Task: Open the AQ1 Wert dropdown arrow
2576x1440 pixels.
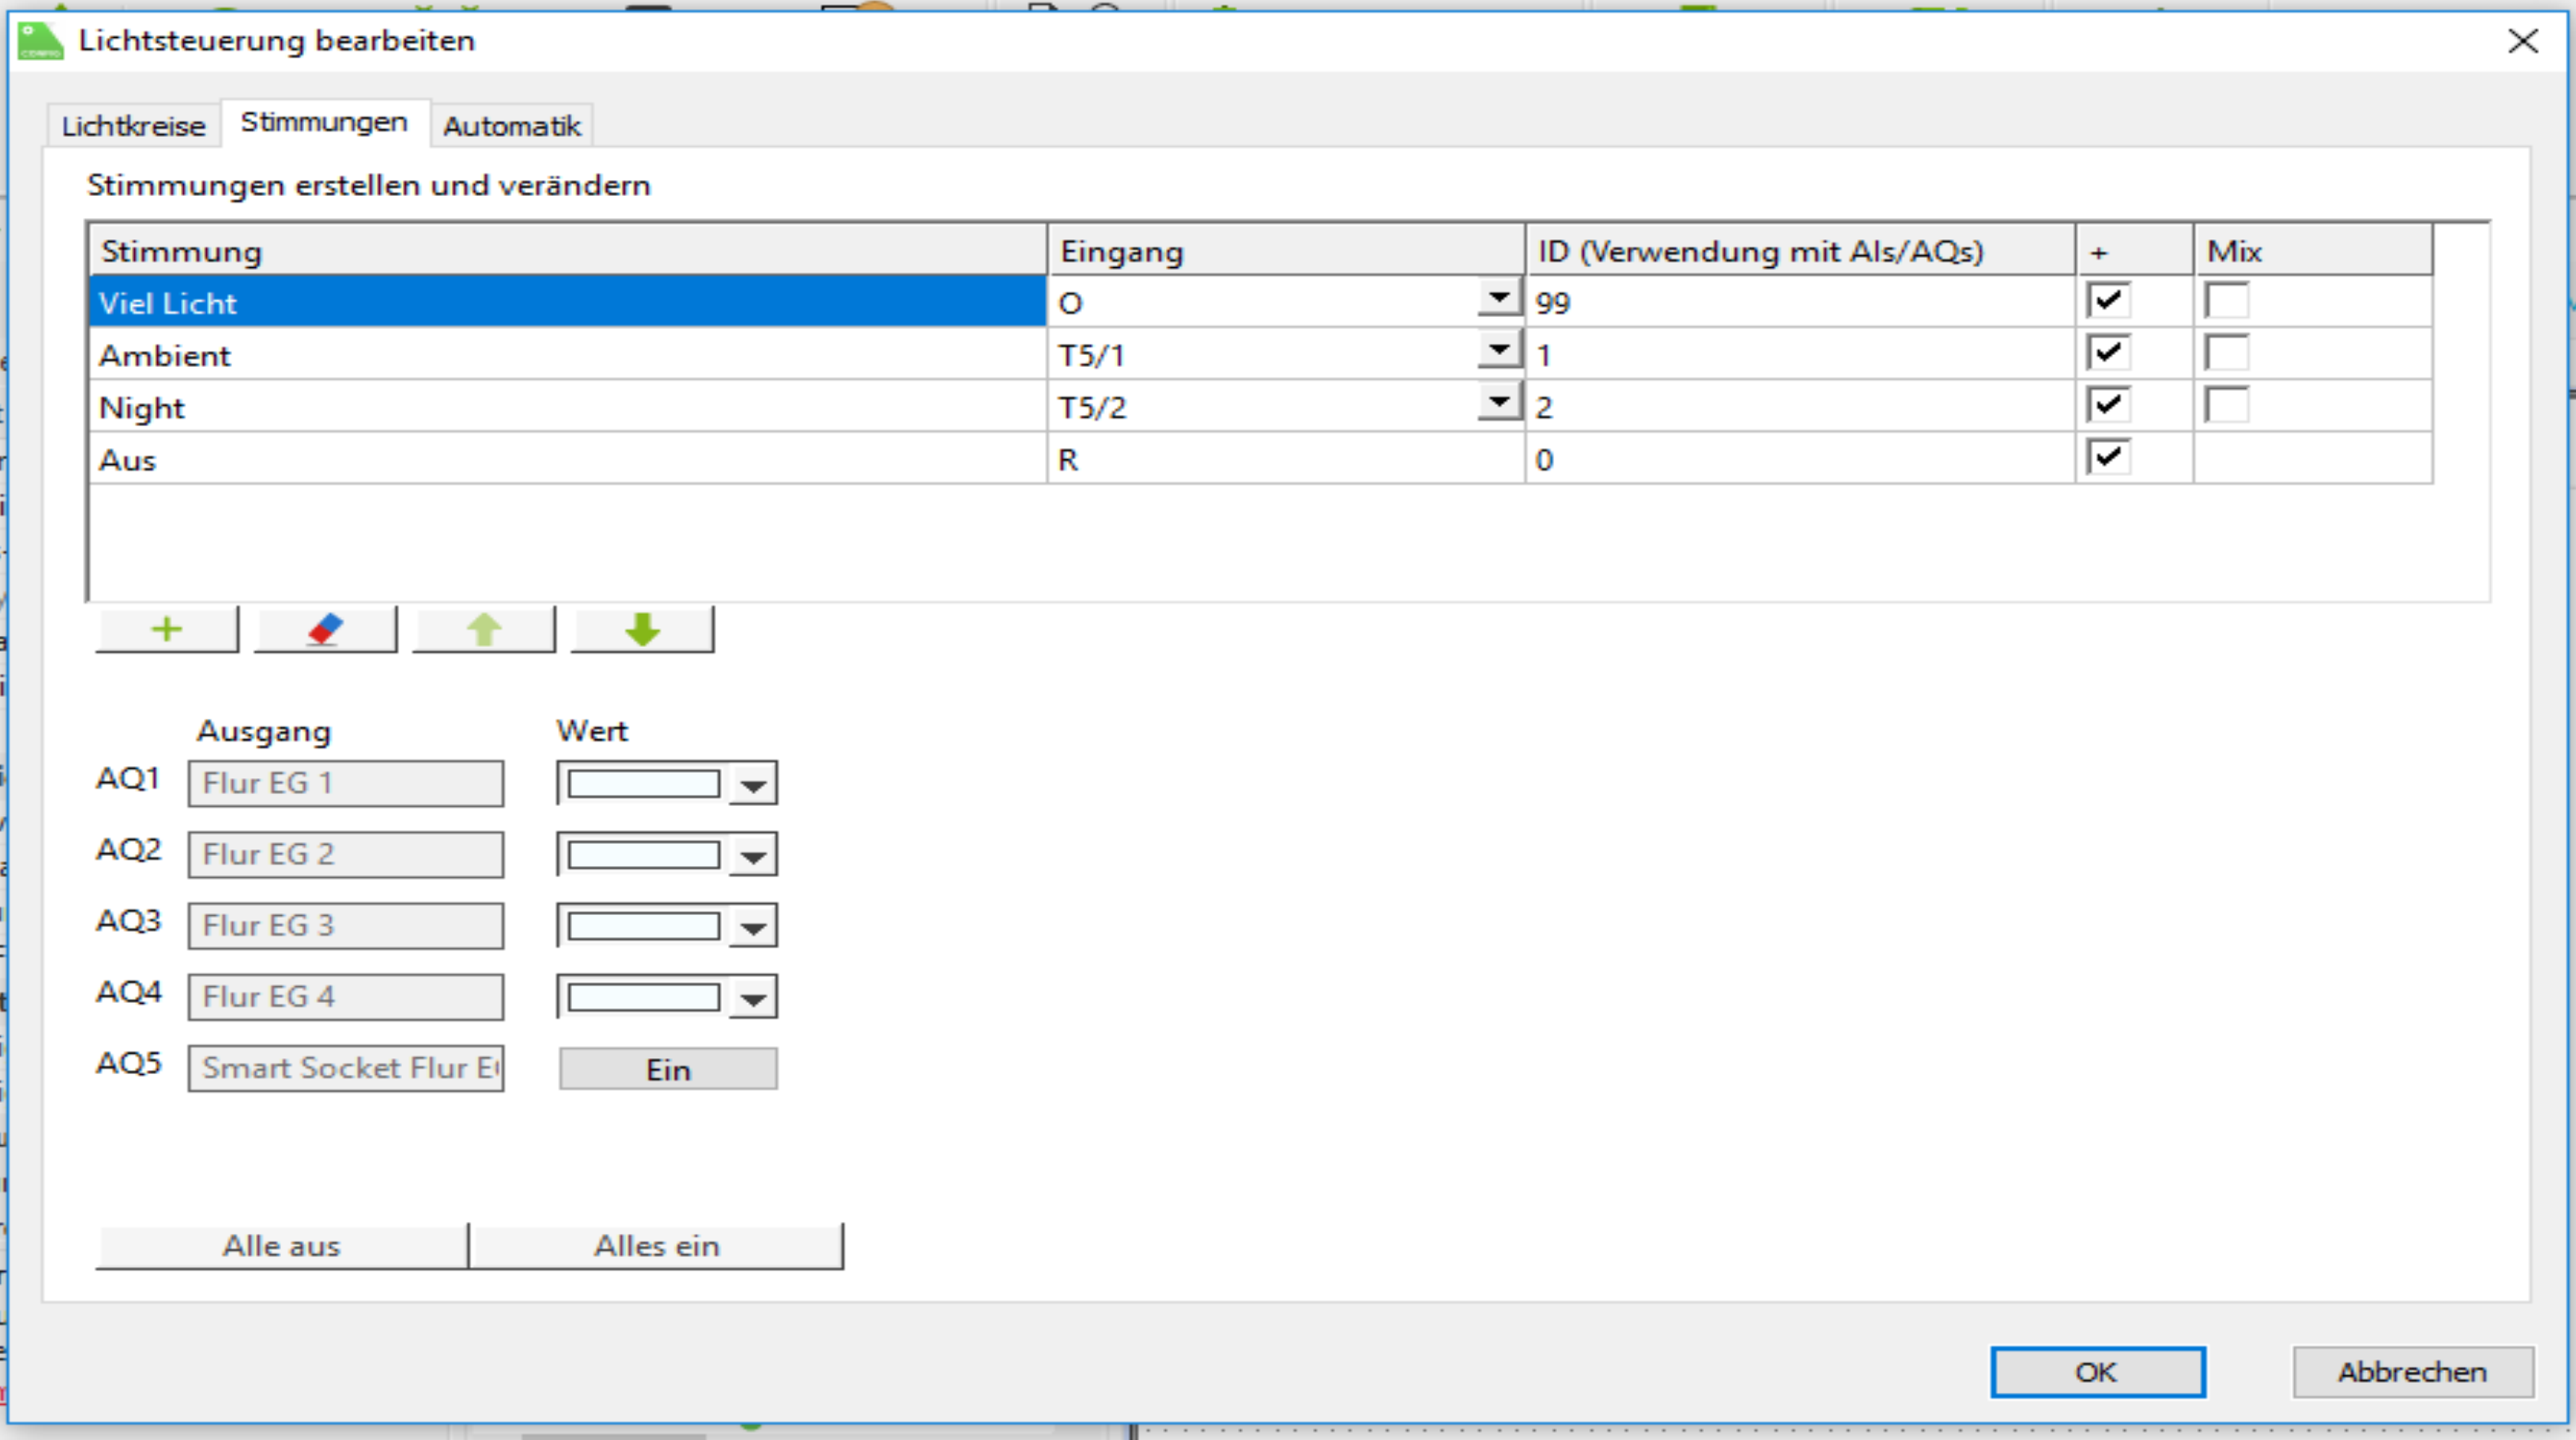Action: tap(753, 785)
